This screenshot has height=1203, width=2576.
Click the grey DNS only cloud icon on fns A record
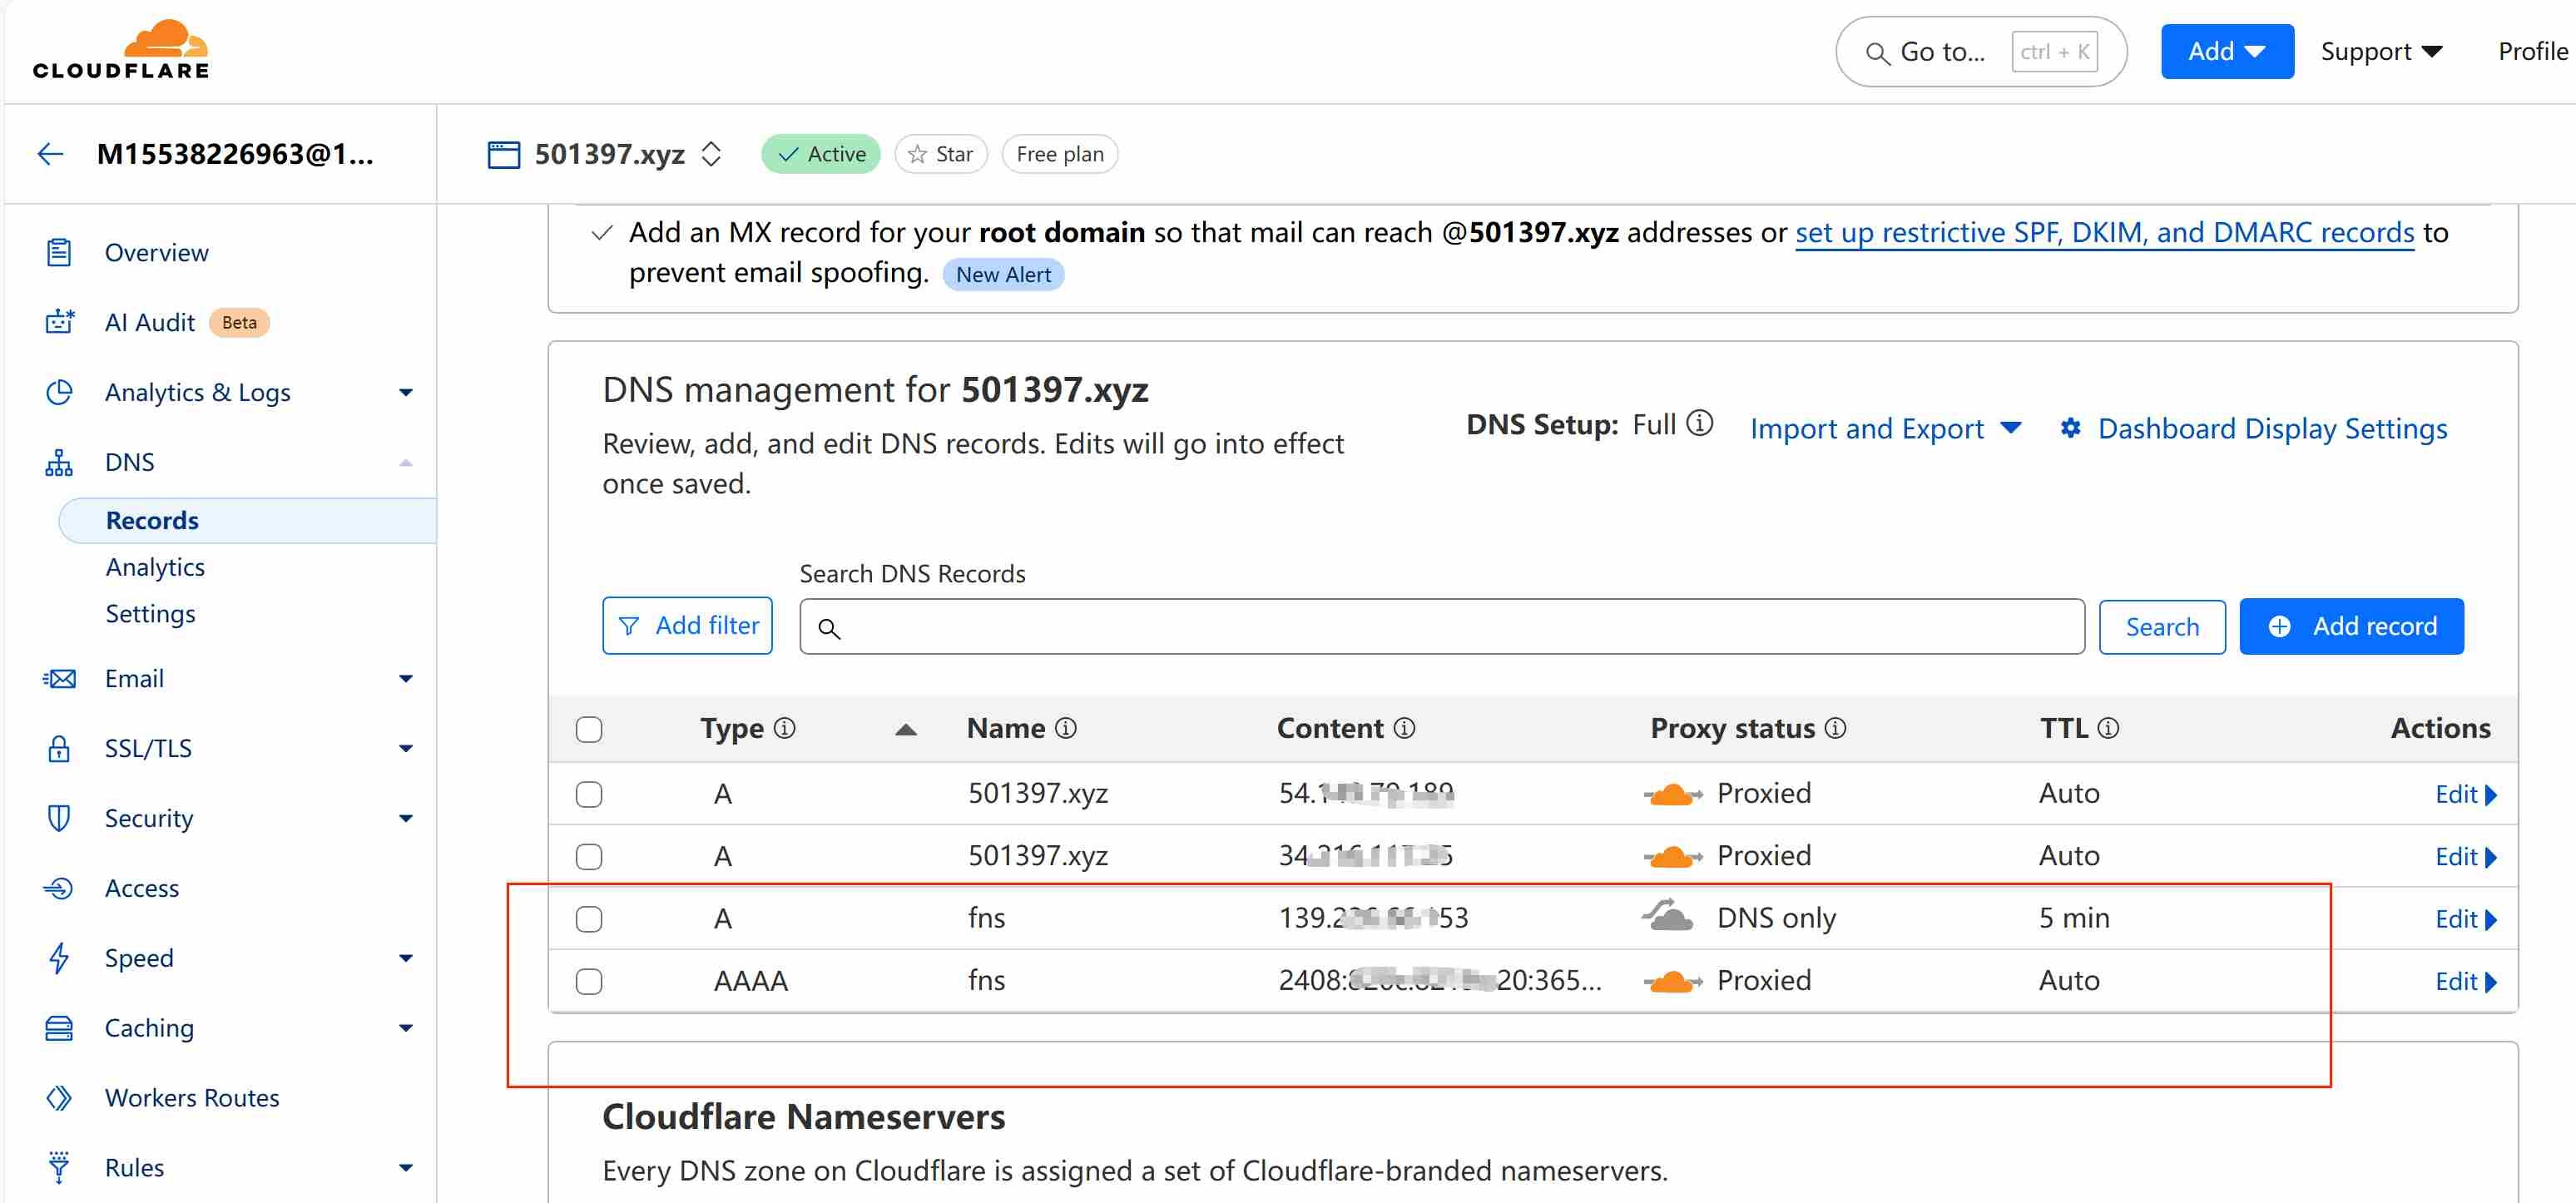[x=1670, y=916]
